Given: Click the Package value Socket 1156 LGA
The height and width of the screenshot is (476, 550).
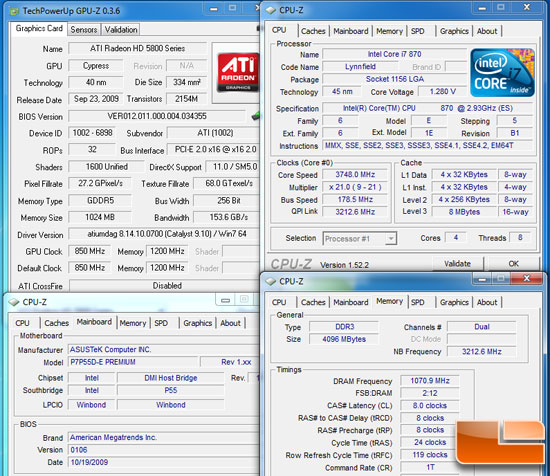Looking at the screenshot, I should coord(395,79).
